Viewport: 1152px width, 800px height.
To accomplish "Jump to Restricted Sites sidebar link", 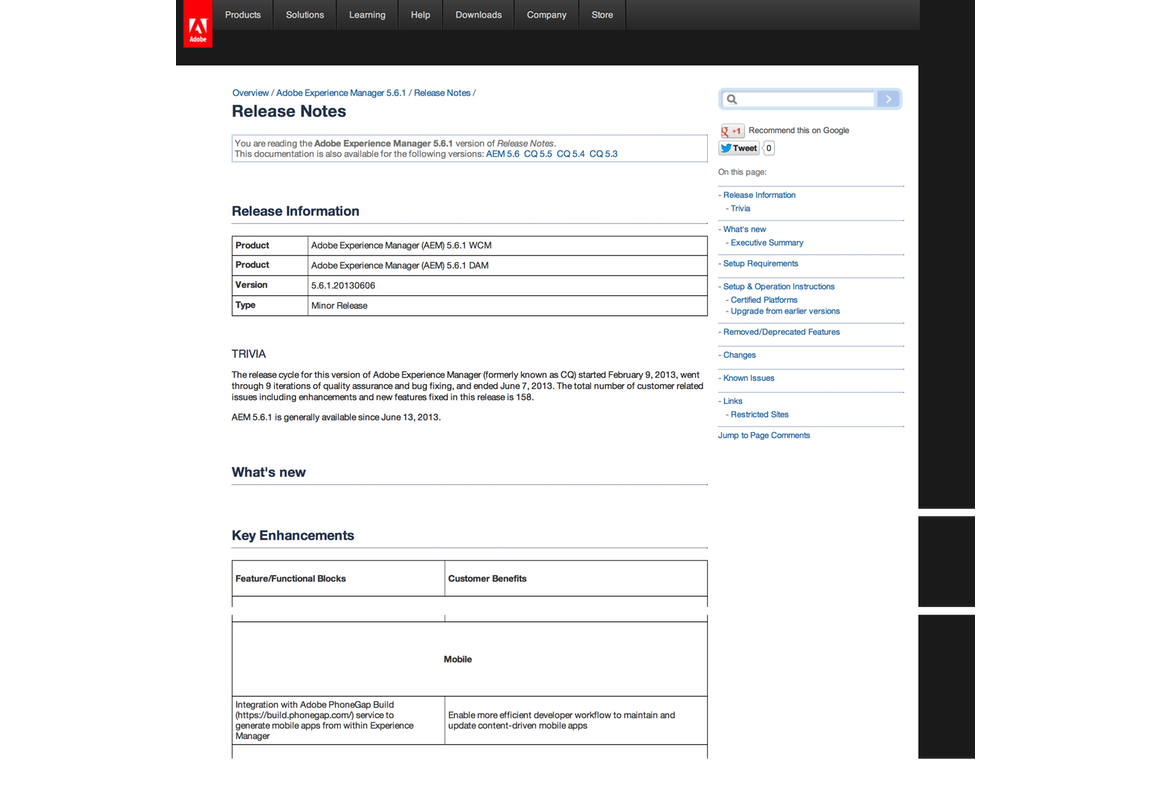I will click(x=760, y=415).
